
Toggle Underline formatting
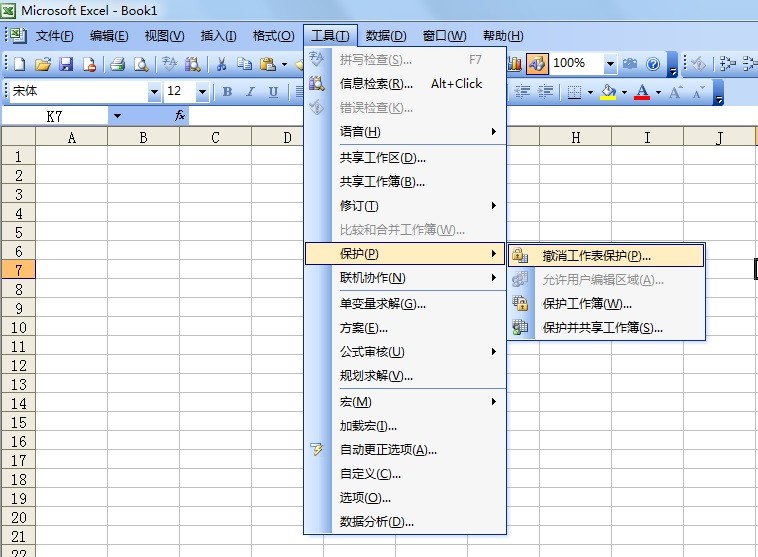pyautogui.click(x=273, y=91)
